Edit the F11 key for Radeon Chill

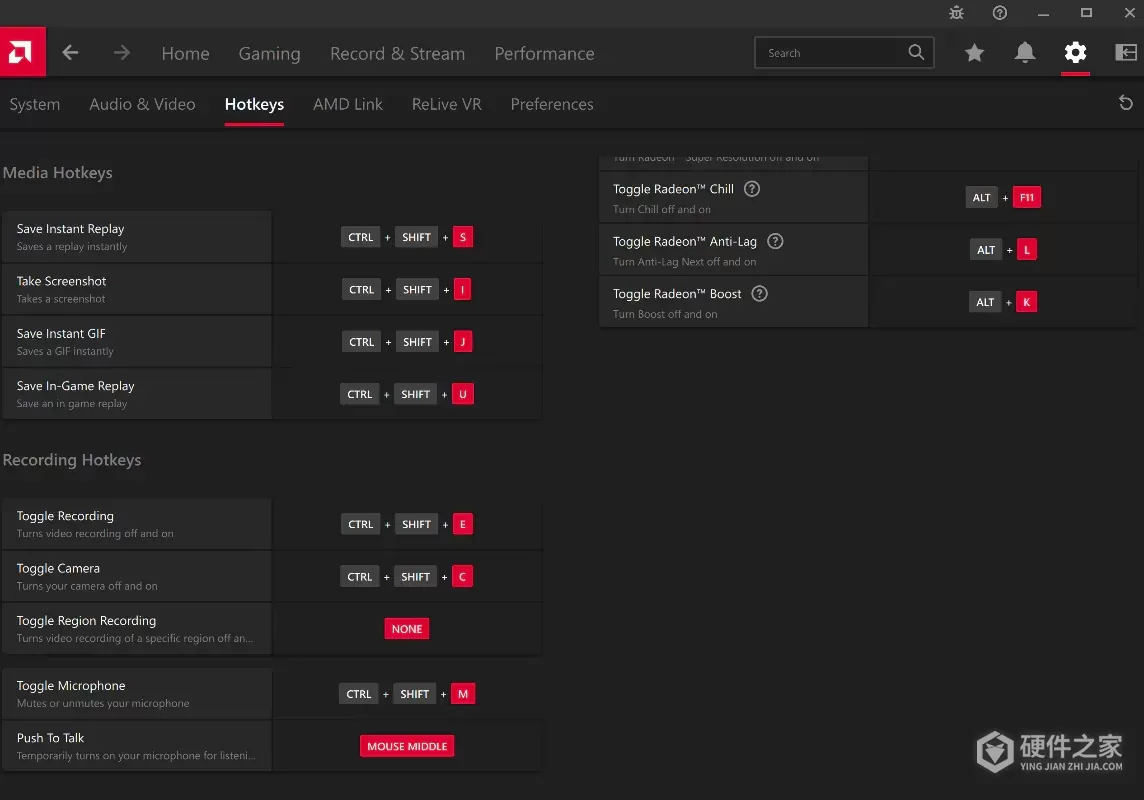pos(1027,198)
